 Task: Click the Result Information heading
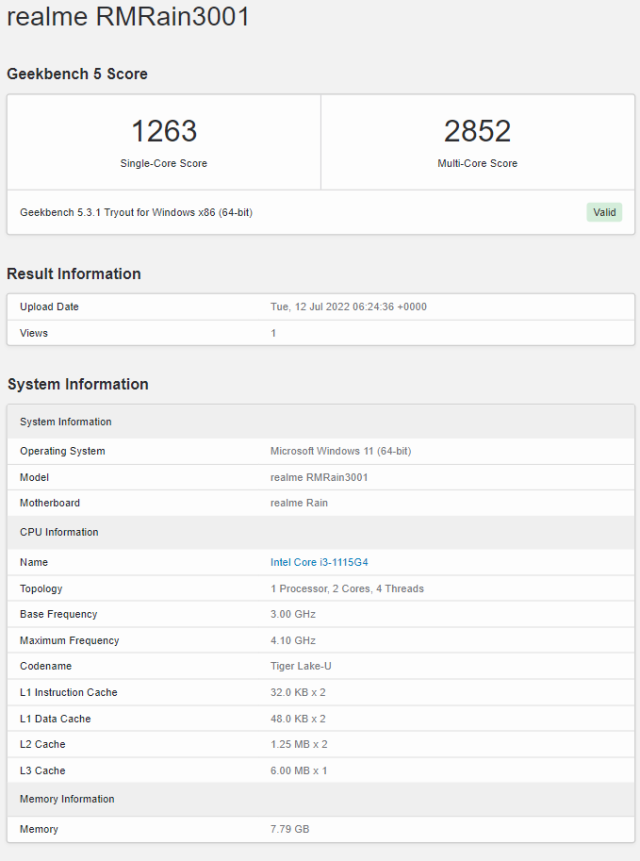[74, 274]
